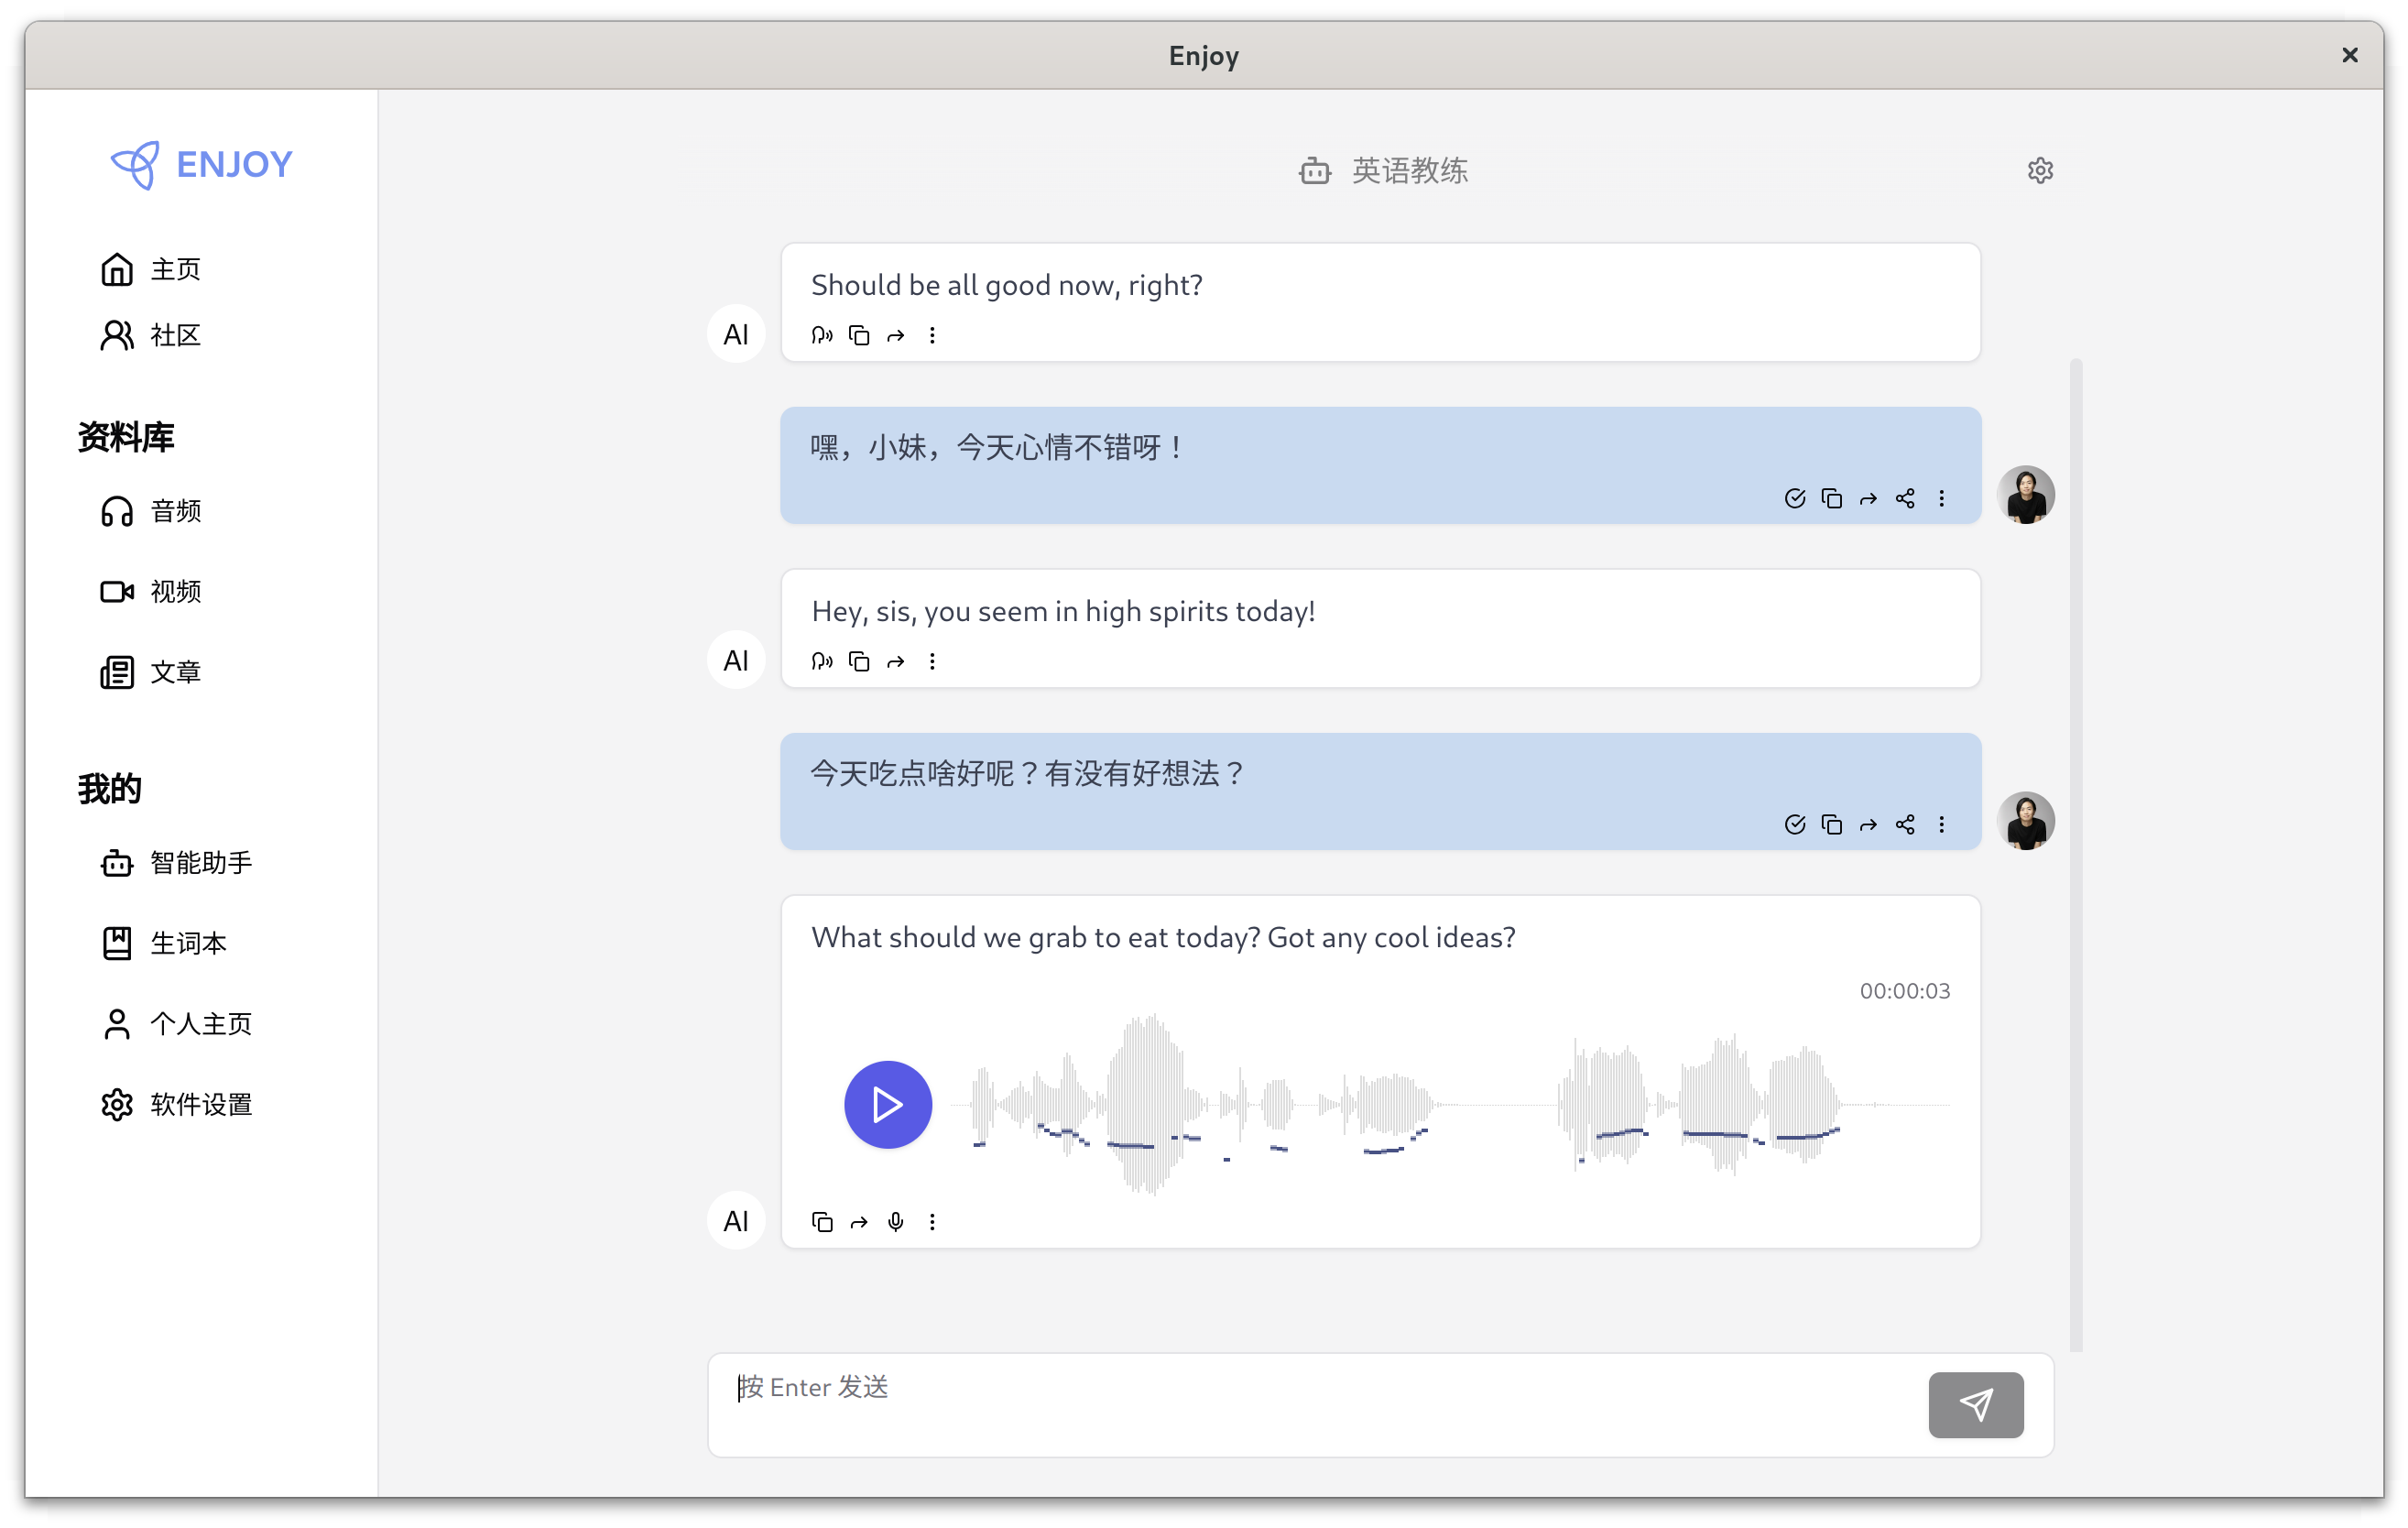Forward the first AI message
This screenshot has width=2408, height=1528.
[895, 335]
